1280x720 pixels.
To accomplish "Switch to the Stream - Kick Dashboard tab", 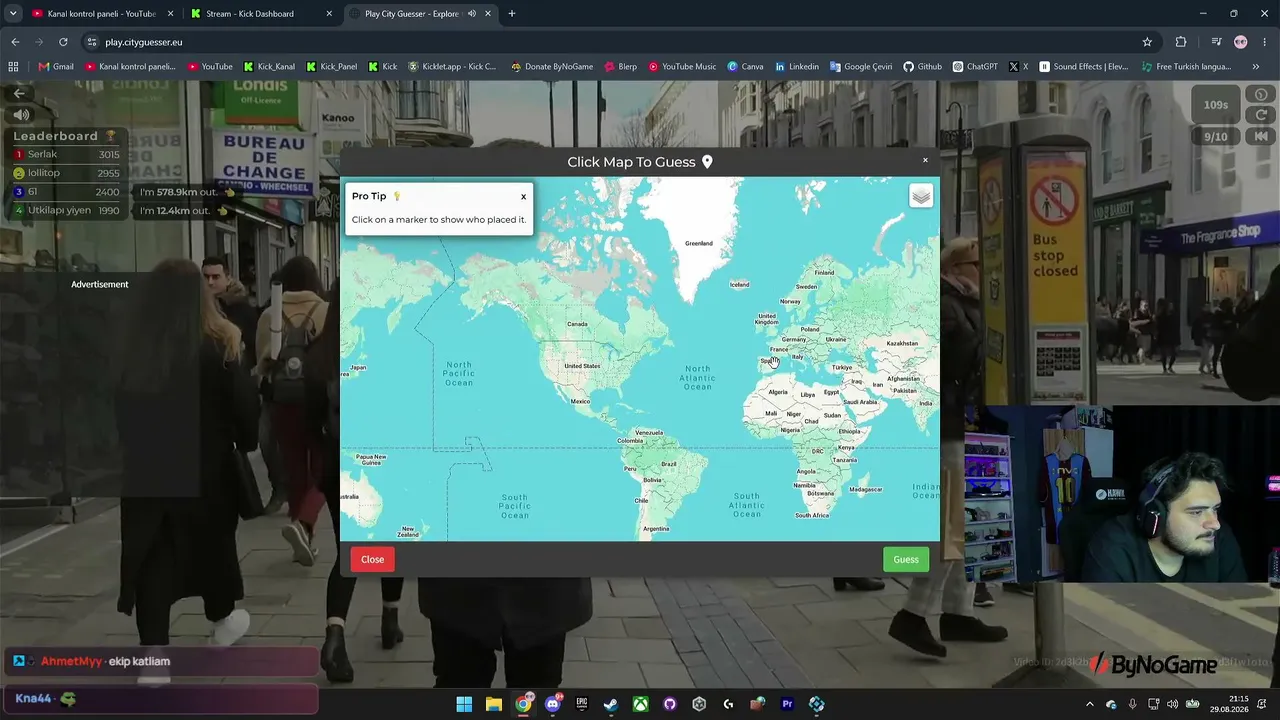I will point(261,14).
